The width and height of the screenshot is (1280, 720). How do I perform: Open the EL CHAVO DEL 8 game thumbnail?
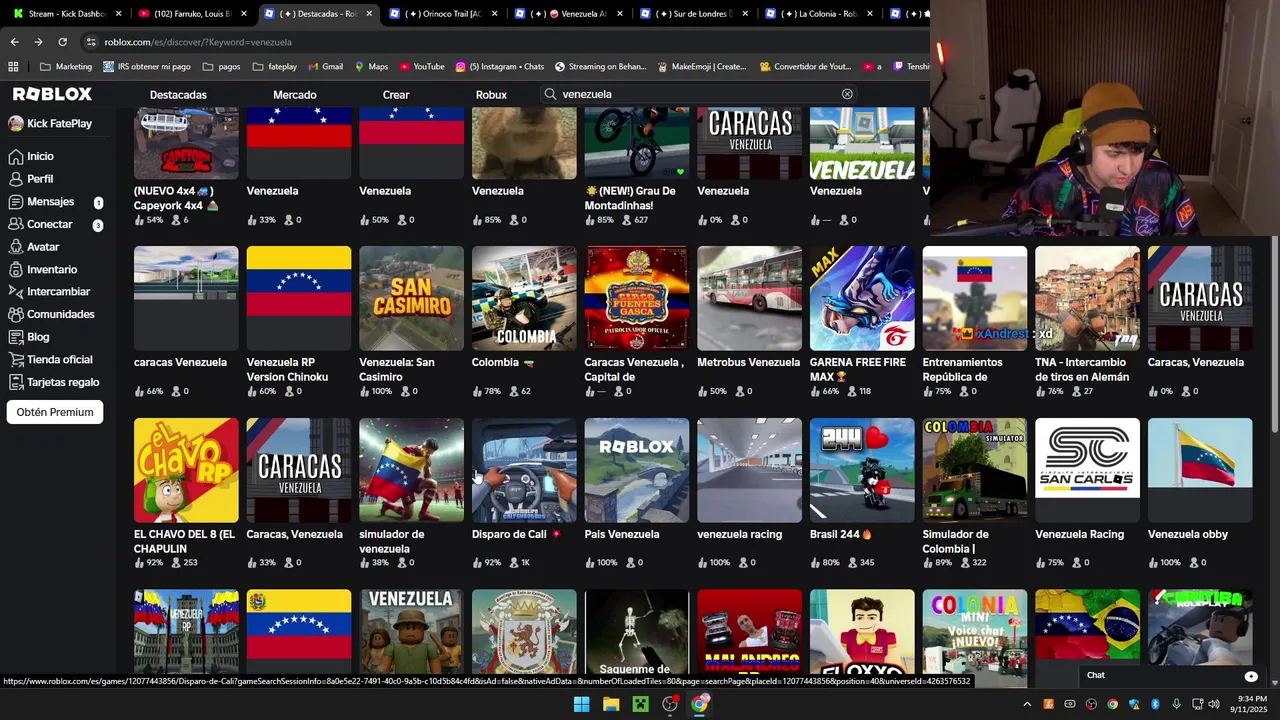[x=186, y=470]
